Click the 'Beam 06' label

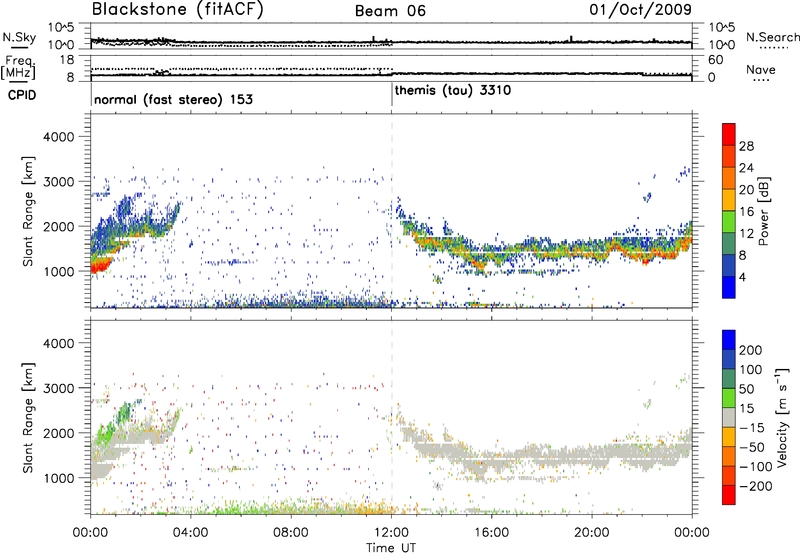click(x=390, y=11)
